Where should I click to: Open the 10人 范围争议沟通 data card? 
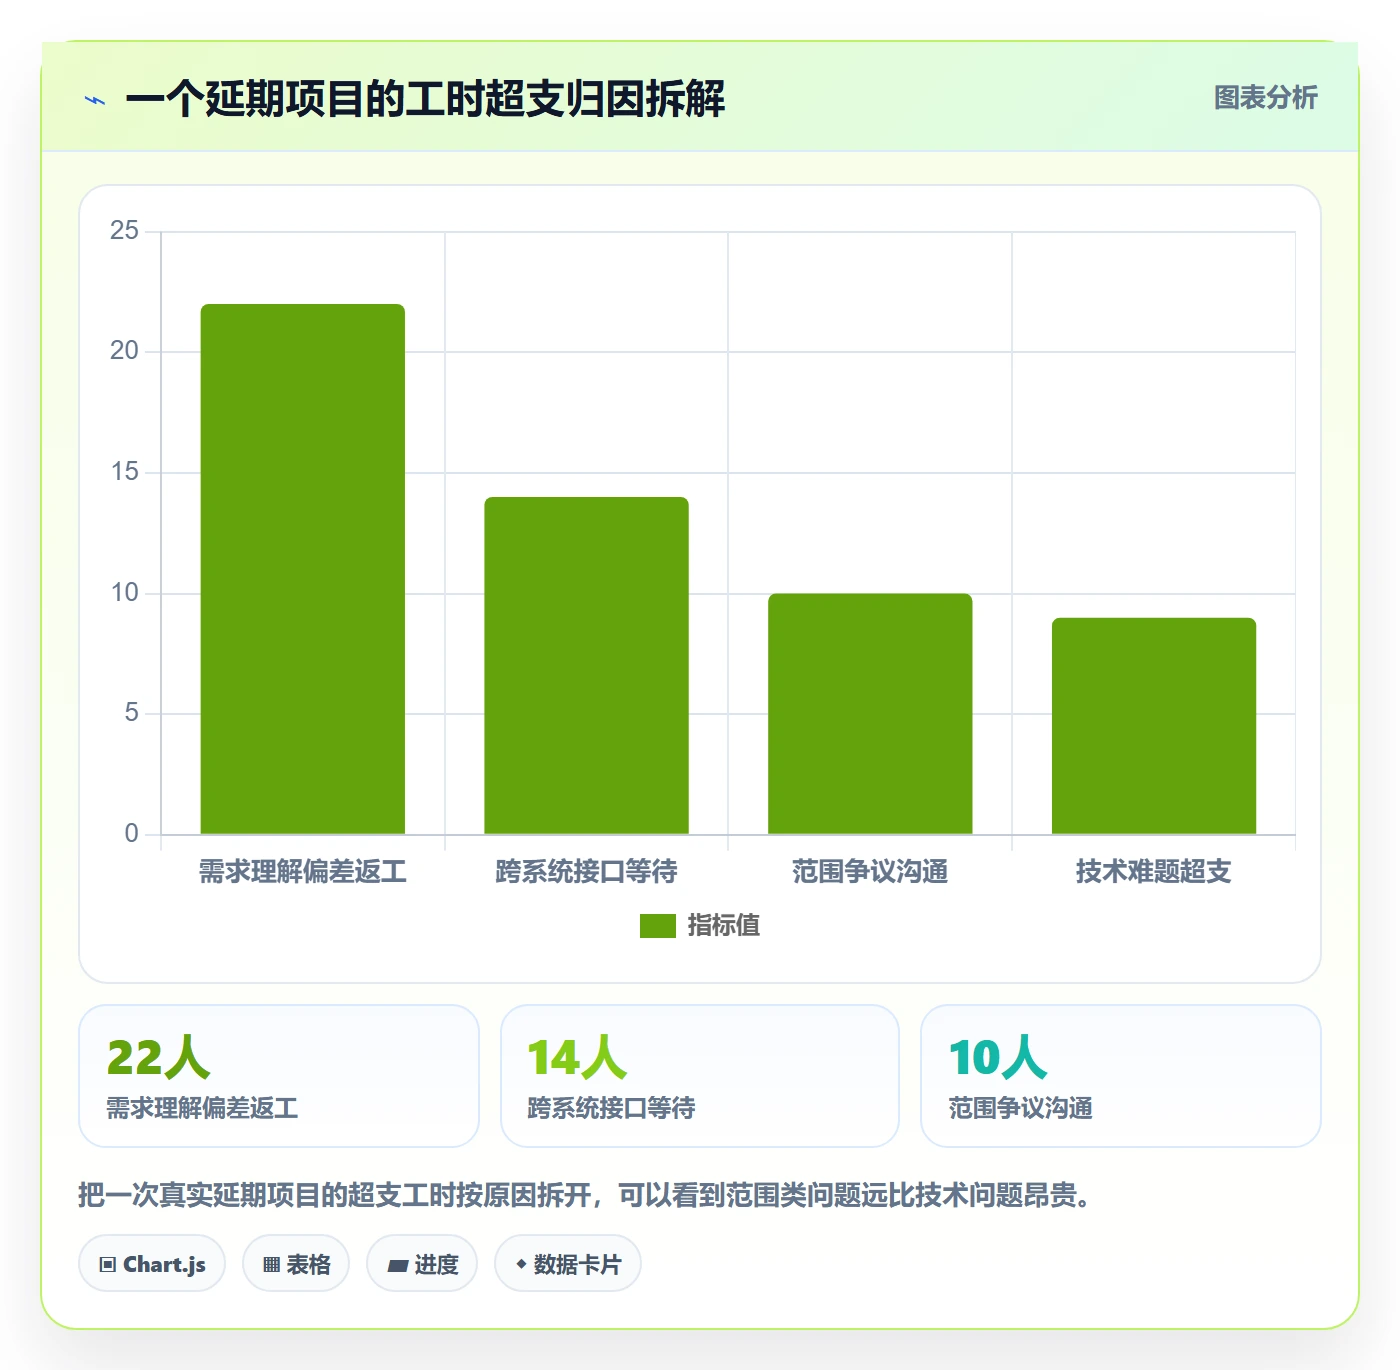pyautogui.click(x=1121, y=1076)
